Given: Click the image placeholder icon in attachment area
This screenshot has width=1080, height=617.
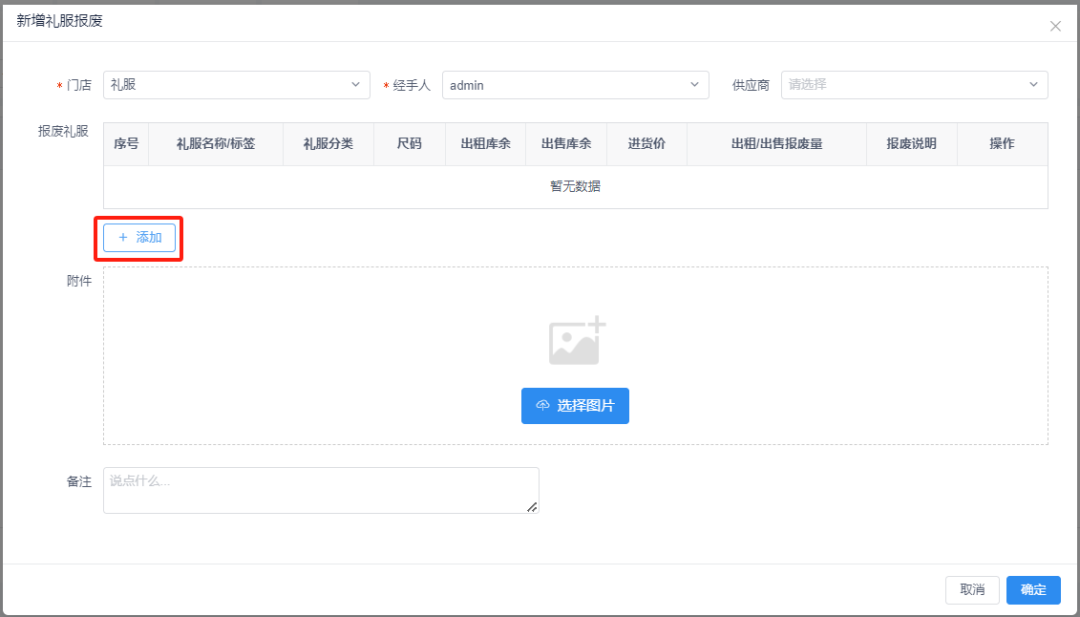Looking at the screenshot, I should pos(575,340).
